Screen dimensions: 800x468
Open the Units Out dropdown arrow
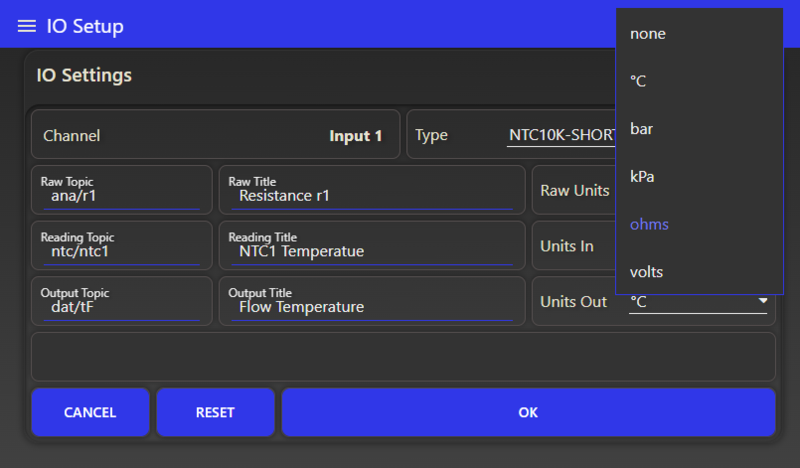(x=762, y=301)
